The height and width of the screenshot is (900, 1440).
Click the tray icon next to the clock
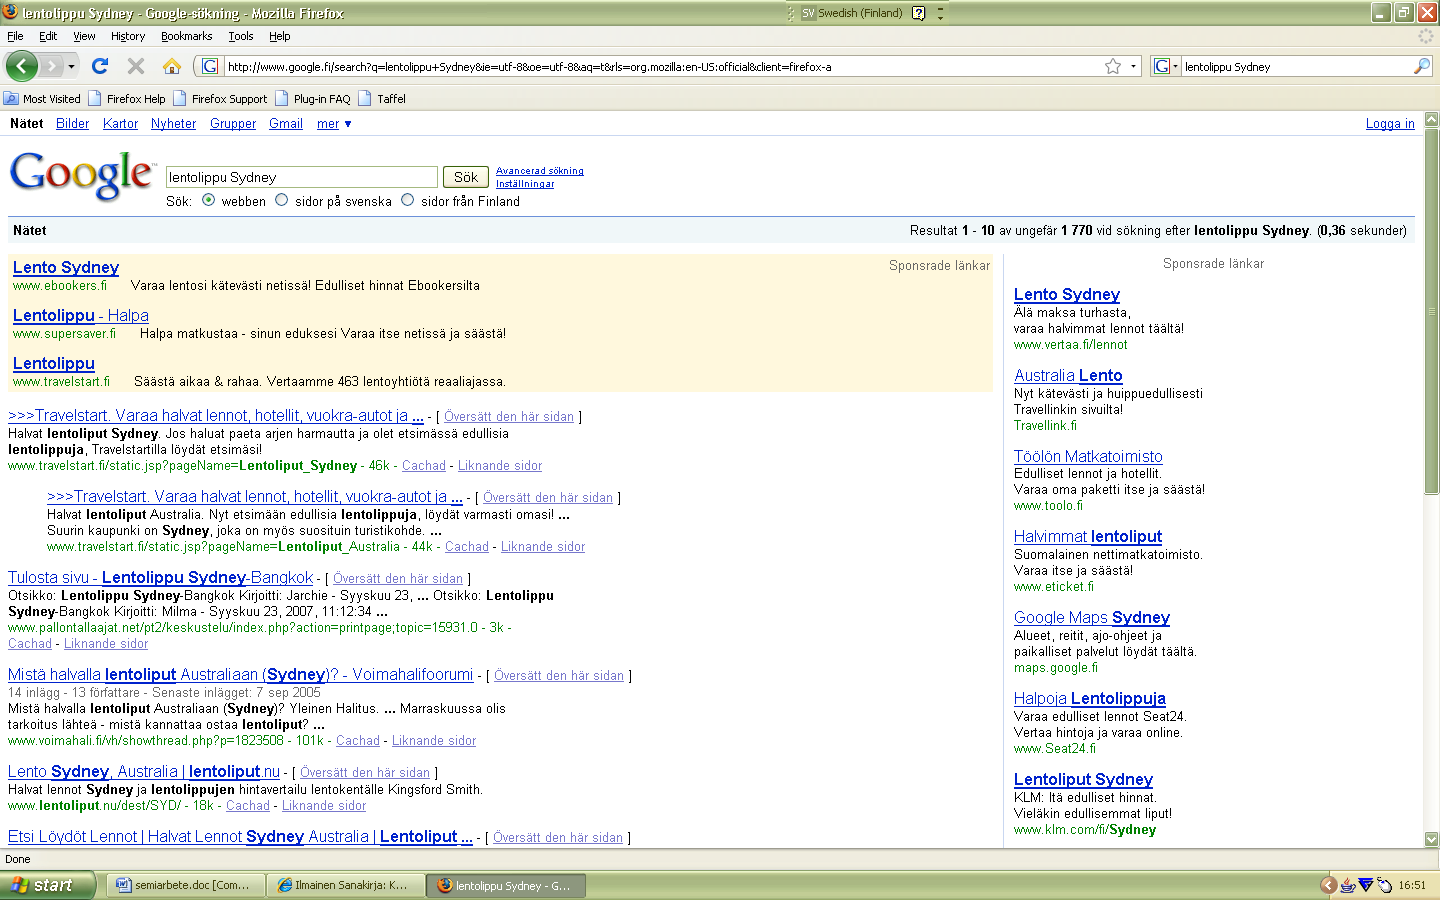[x=1385, y=885]
